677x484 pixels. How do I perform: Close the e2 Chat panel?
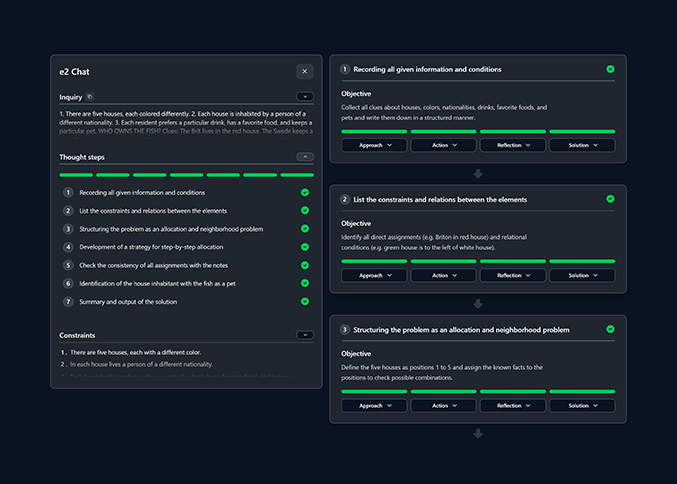(305, 72)
